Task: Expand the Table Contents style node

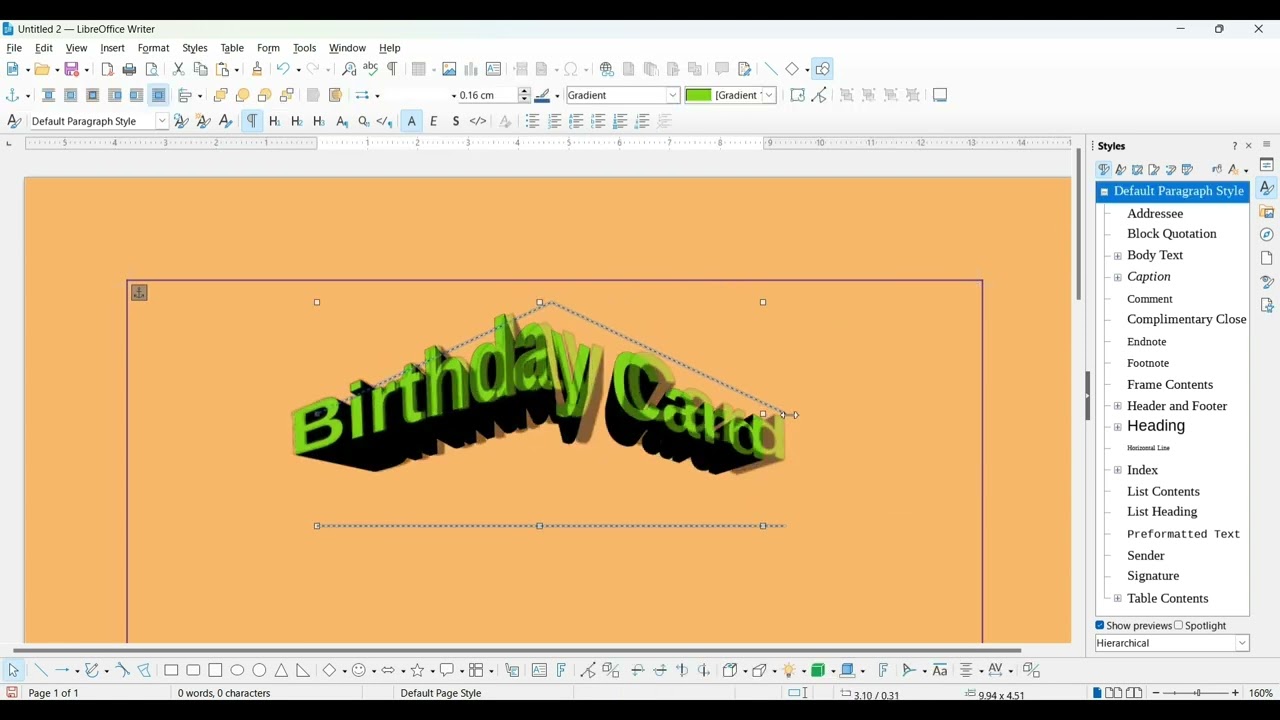Action: (1118, 599)
